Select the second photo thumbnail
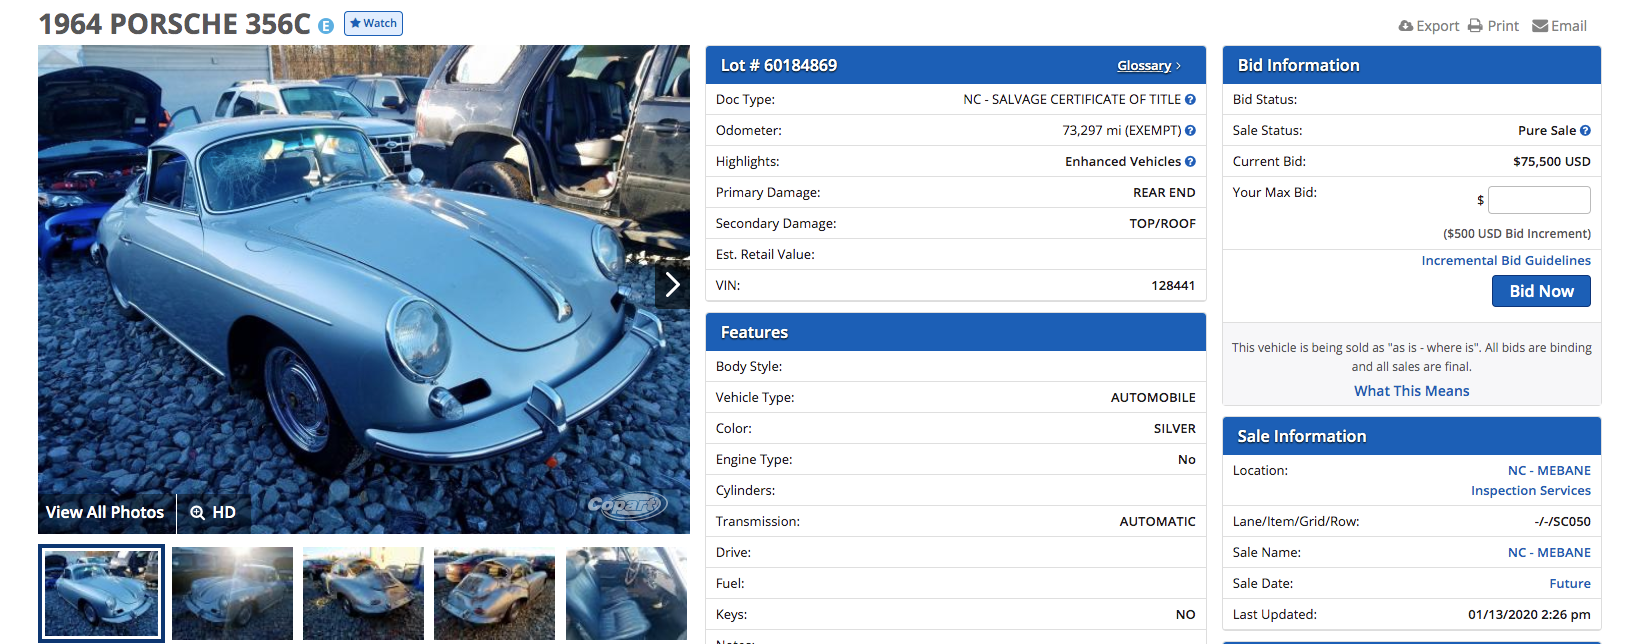Viewport: 1628px width, 644px height. coord(232,593)
